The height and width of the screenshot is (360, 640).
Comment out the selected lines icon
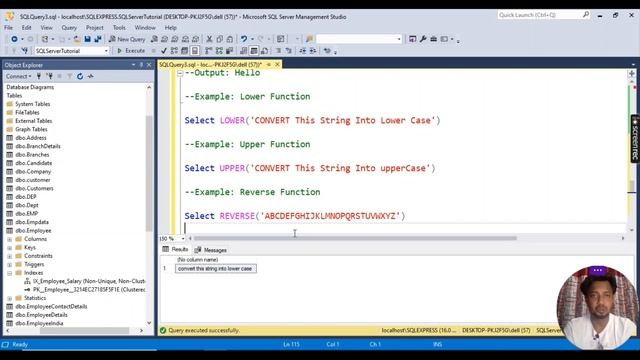[278, 51]
